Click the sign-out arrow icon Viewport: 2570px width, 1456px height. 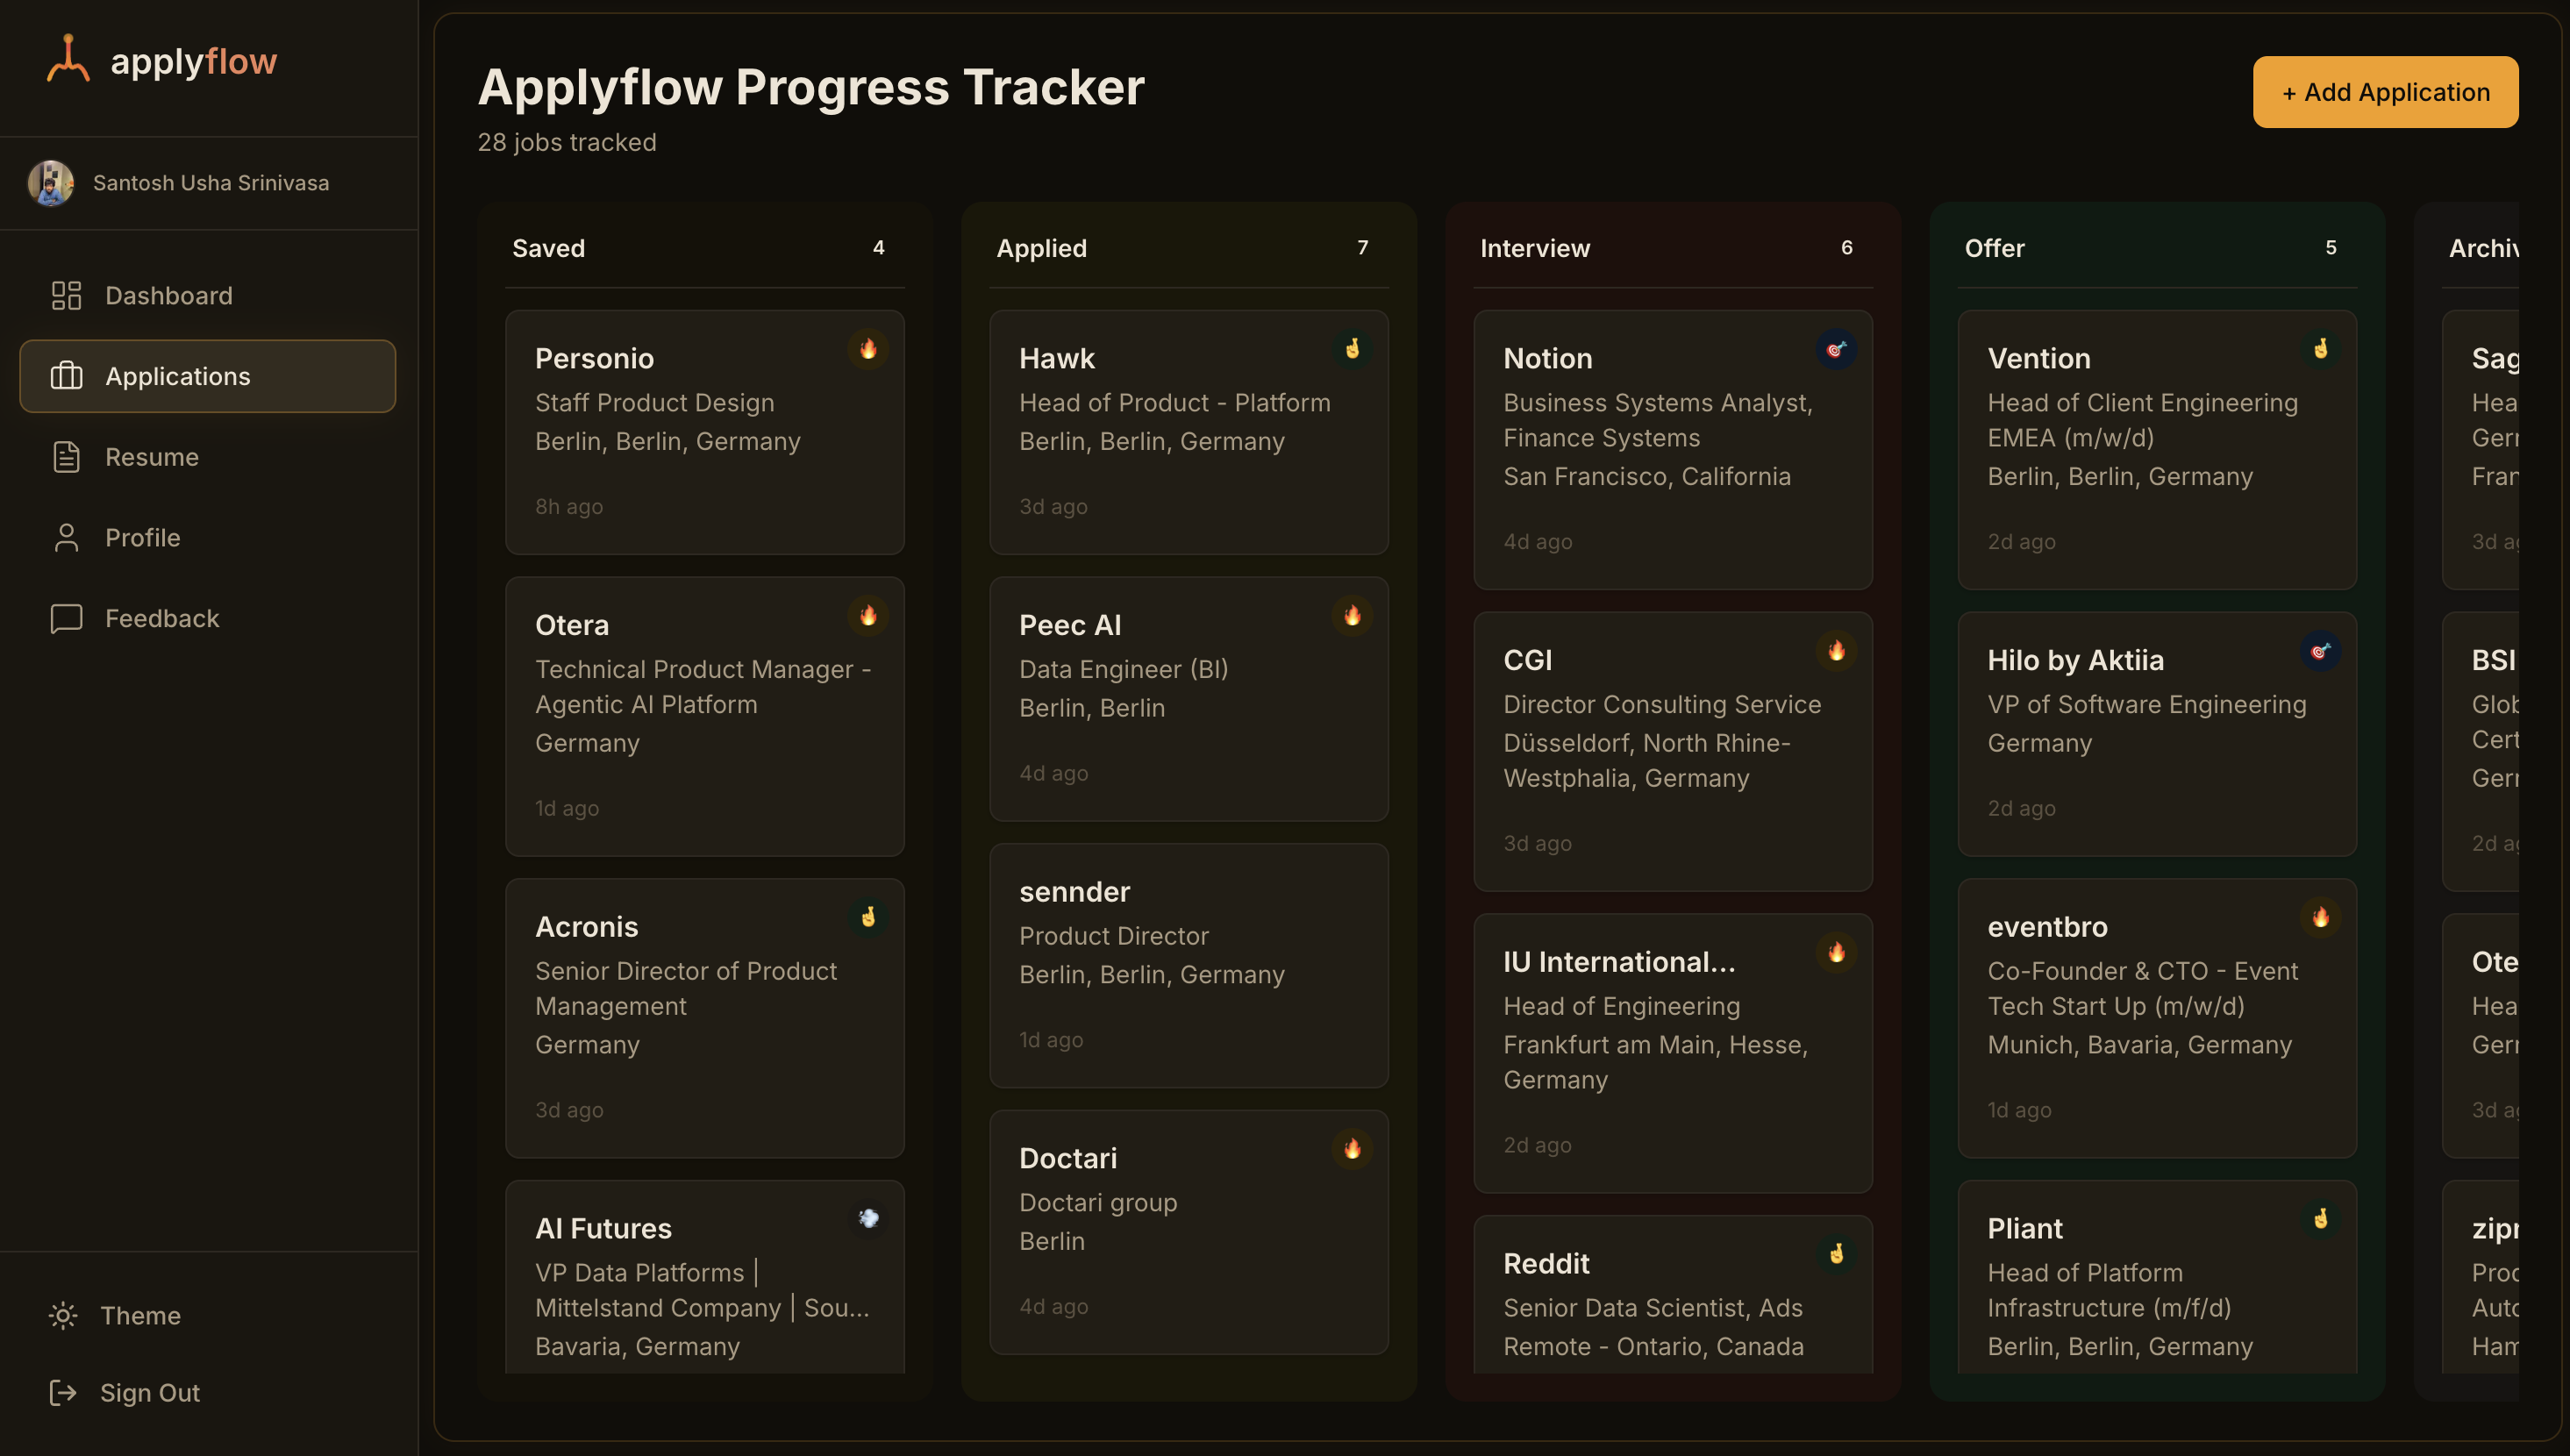point(63,1392)
